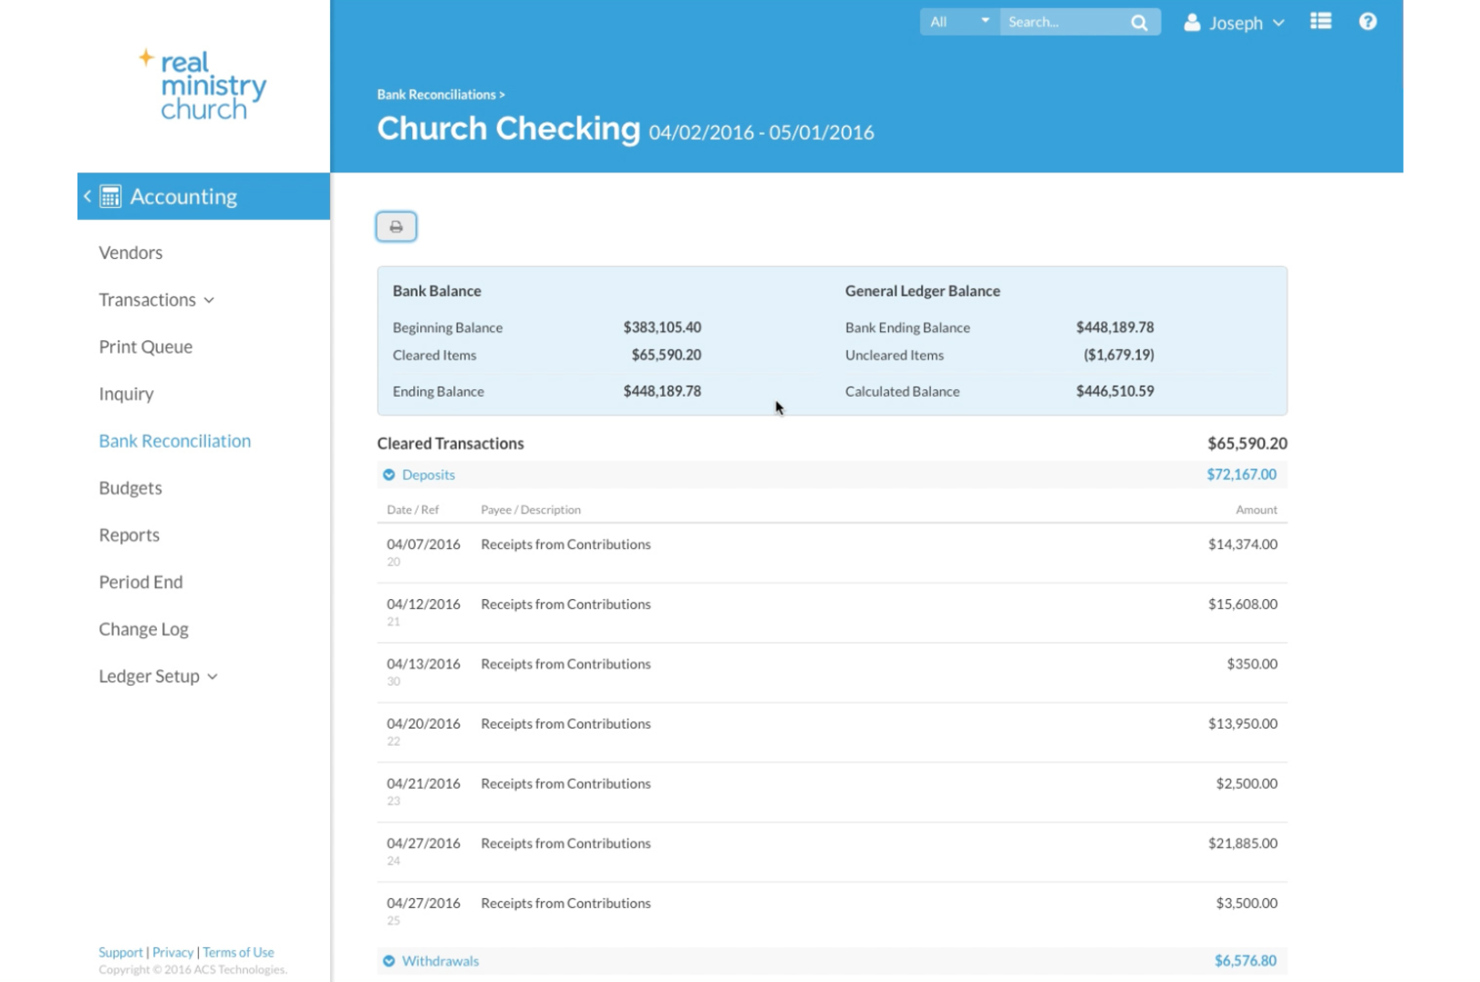The height and width of the screenshot is (982, 1480).
Task: Open the help question mark icon
Action: click(1367, 22)
